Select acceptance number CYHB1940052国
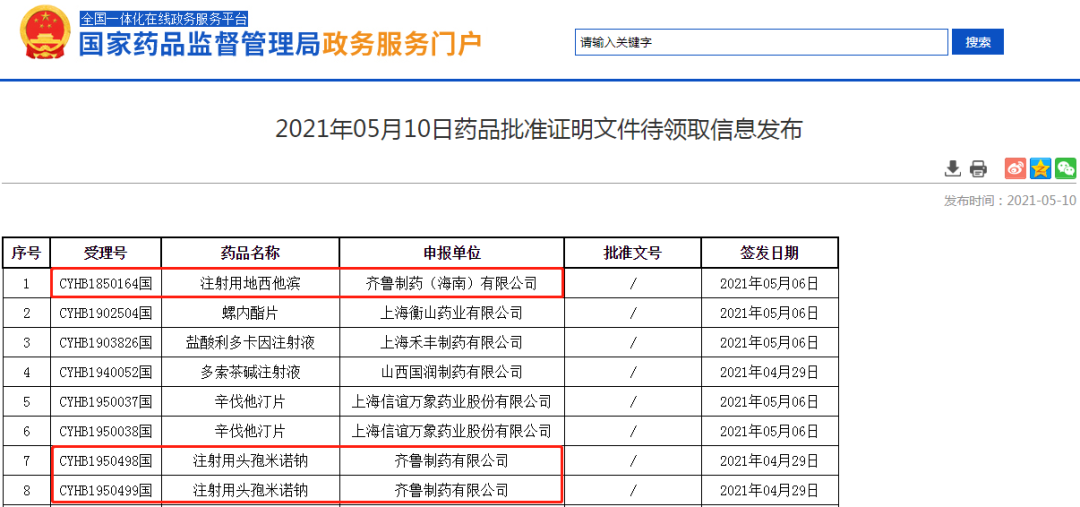This screenshot has width=1080, height=507. tap(105, 373)
